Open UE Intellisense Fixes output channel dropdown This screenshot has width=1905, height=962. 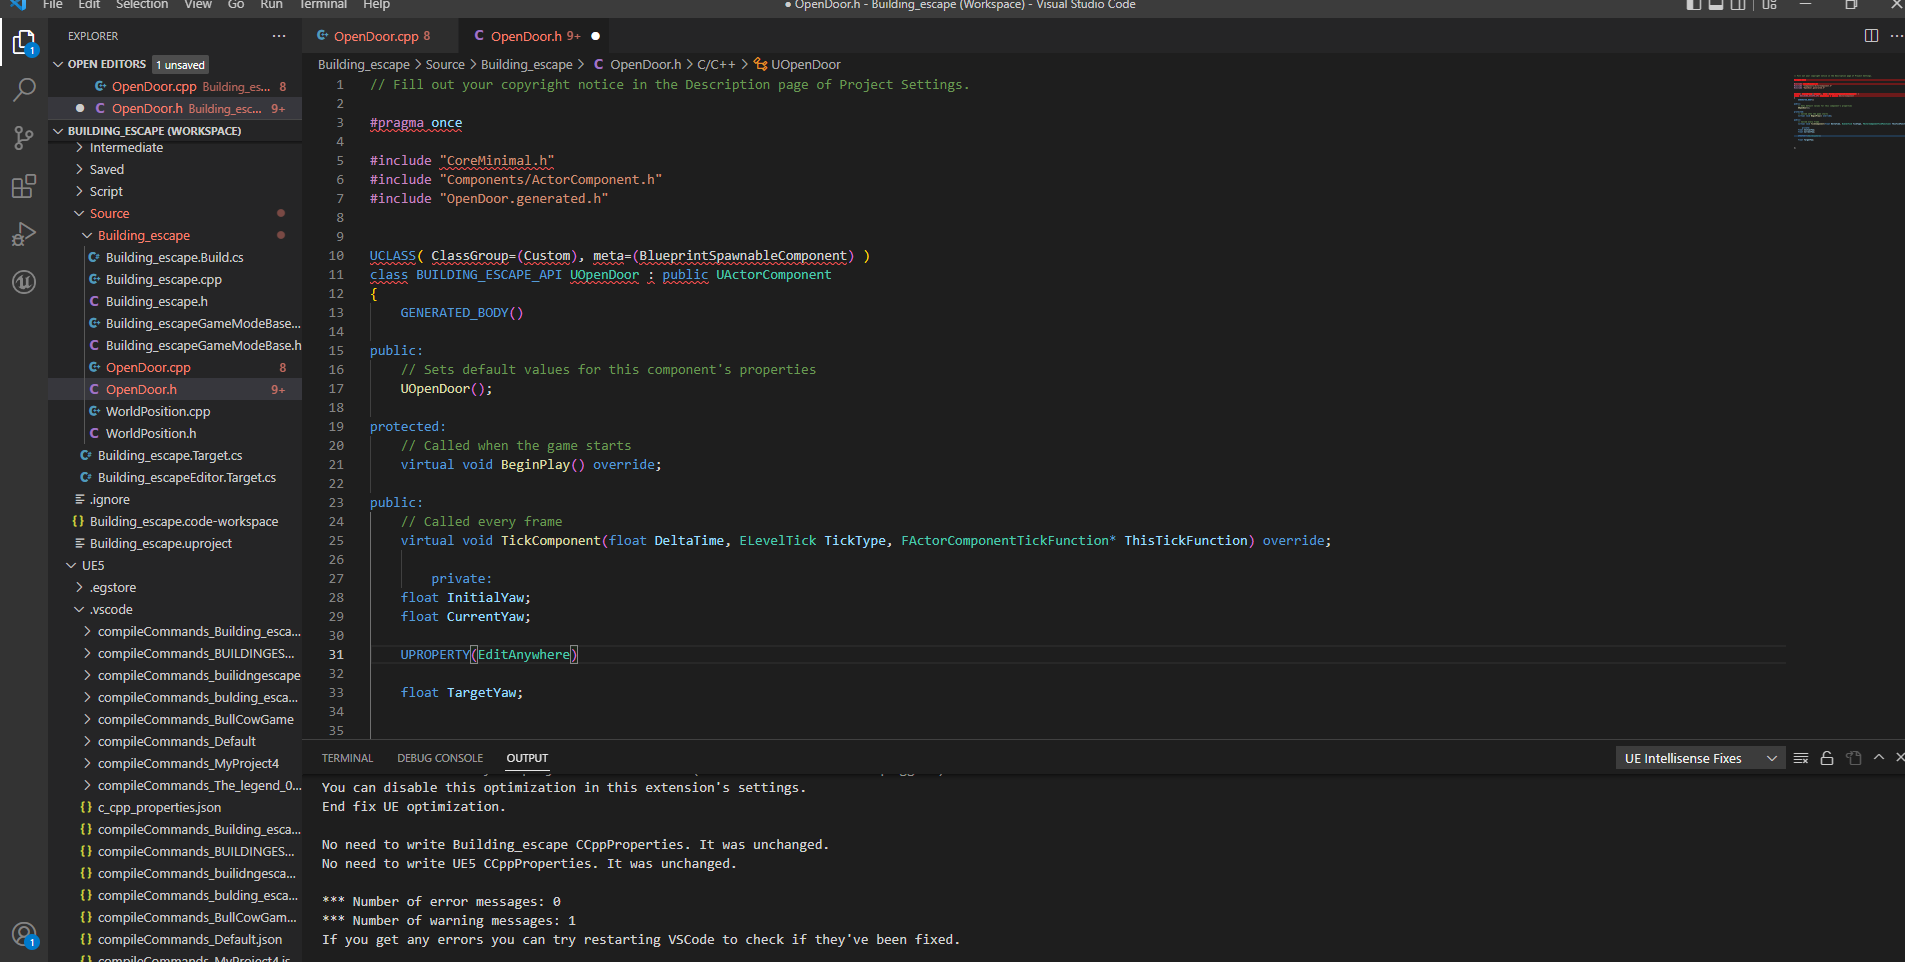click(x=1700, y=758)
